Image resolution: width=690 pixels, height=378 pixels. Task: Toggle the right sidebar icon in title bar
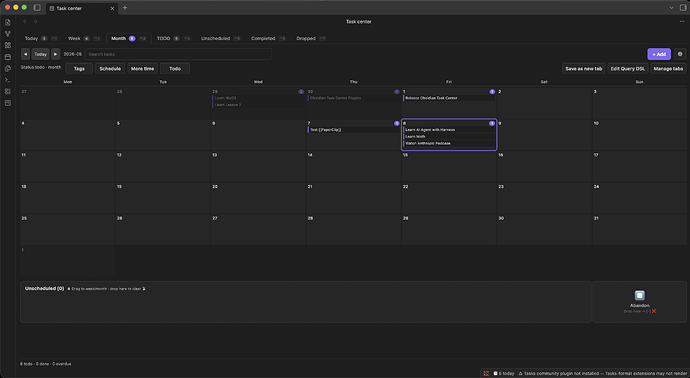tap(683, 7)
